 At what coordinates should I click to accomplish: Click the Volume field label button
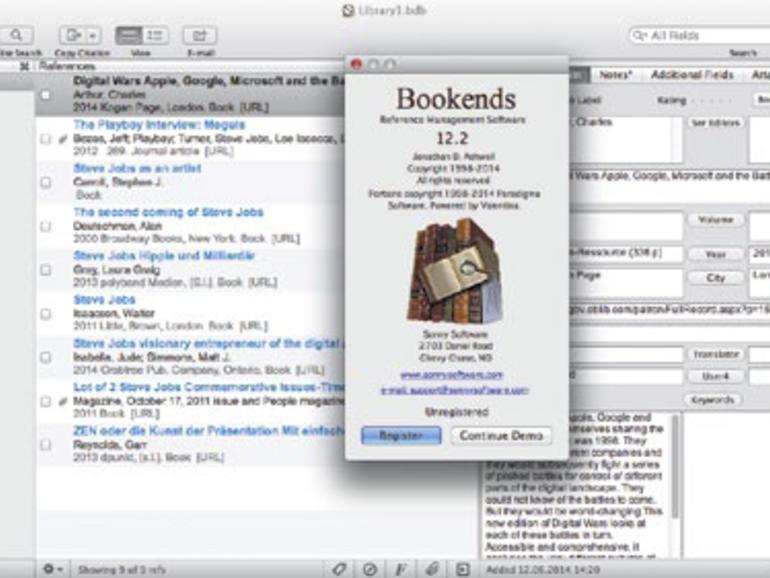pos(715,220)
